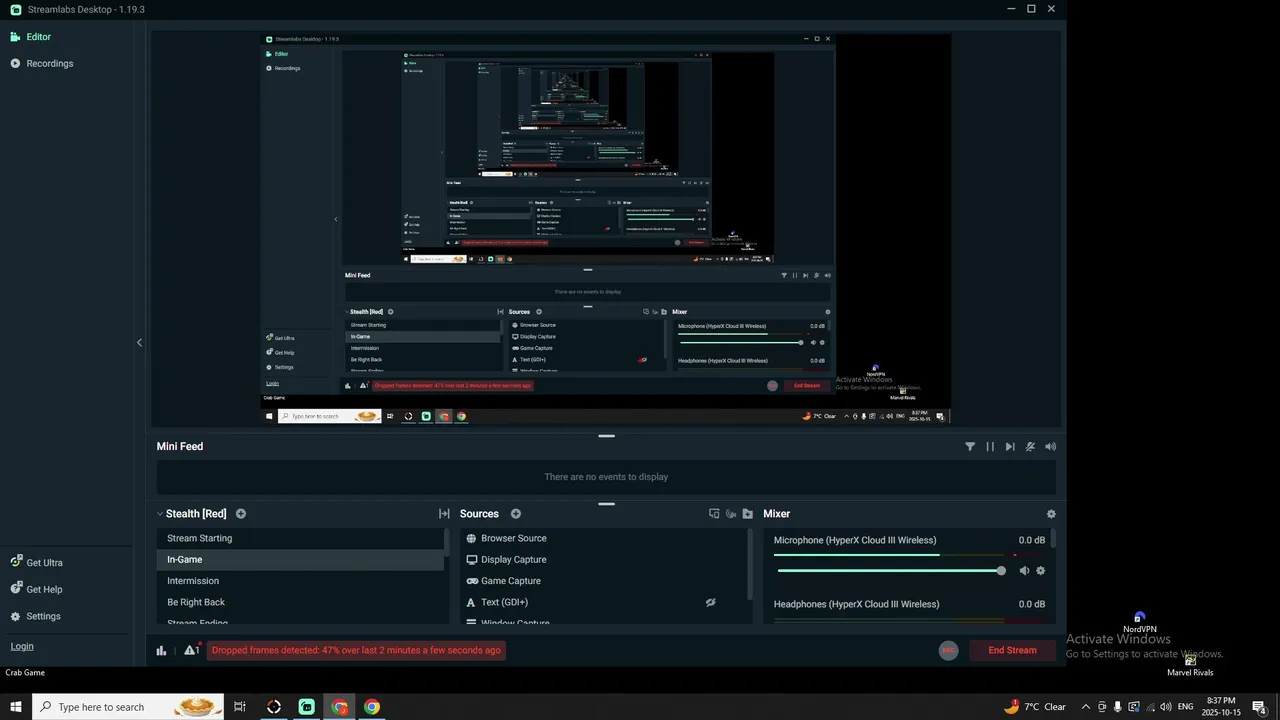Select the Stream Starting scene

300,538
